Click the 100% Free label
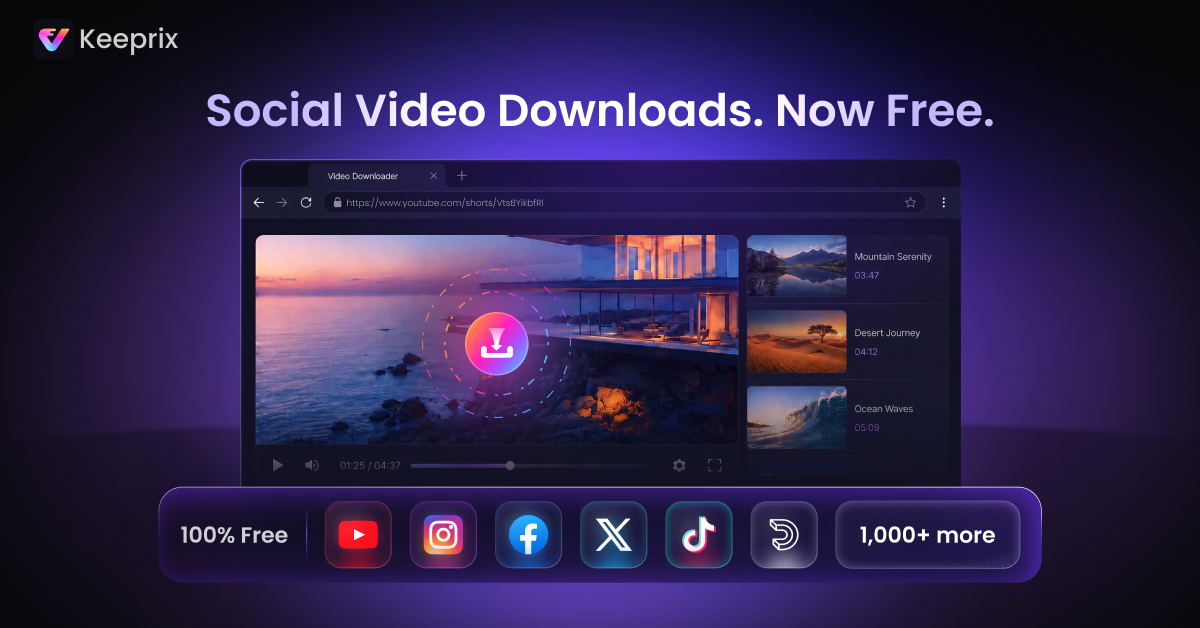 coord(234,535)
